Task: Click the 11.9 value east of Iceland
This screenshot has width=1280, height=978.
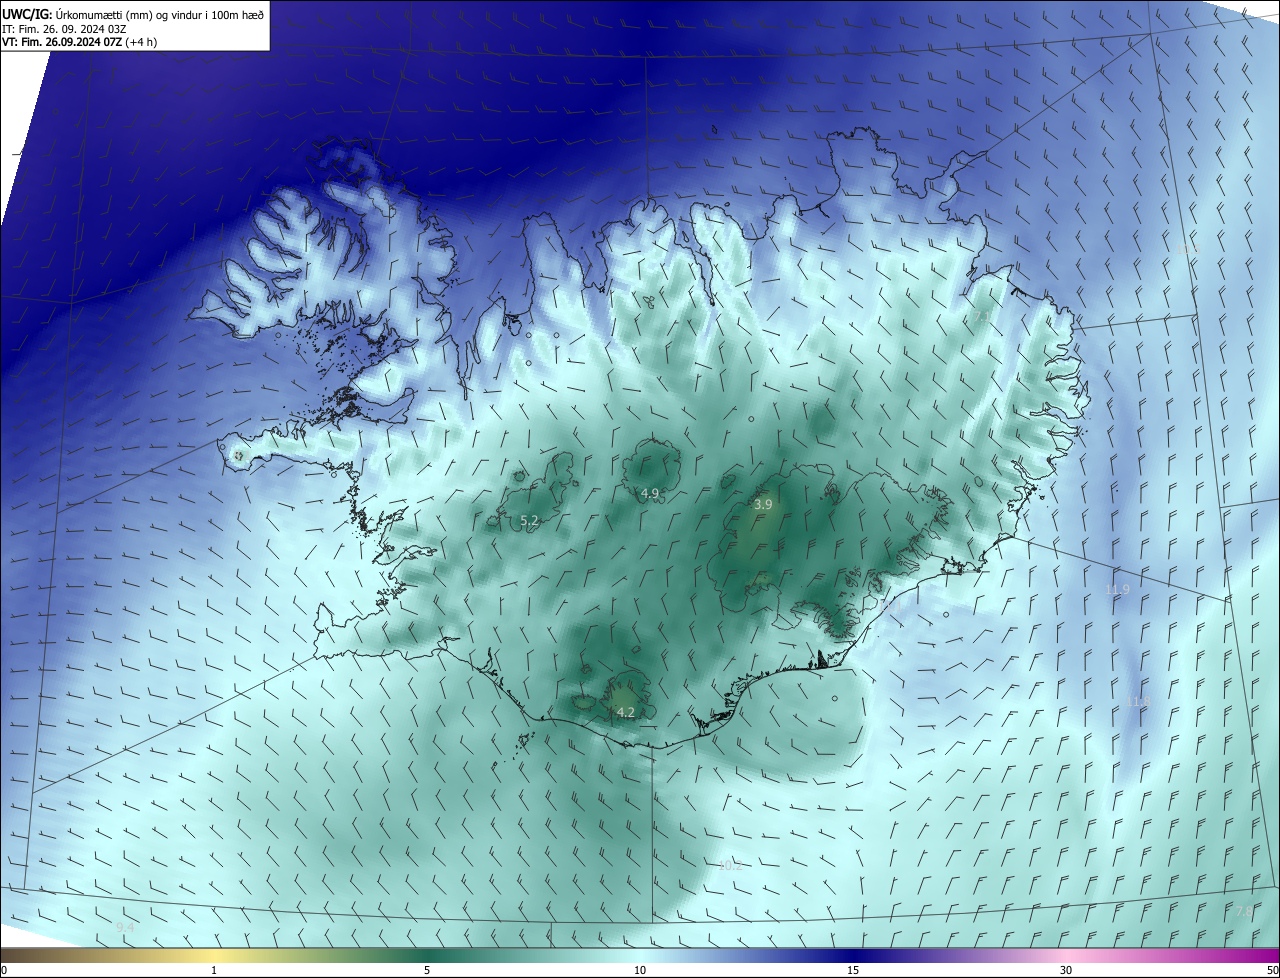Action: [x=1117, y=589]
